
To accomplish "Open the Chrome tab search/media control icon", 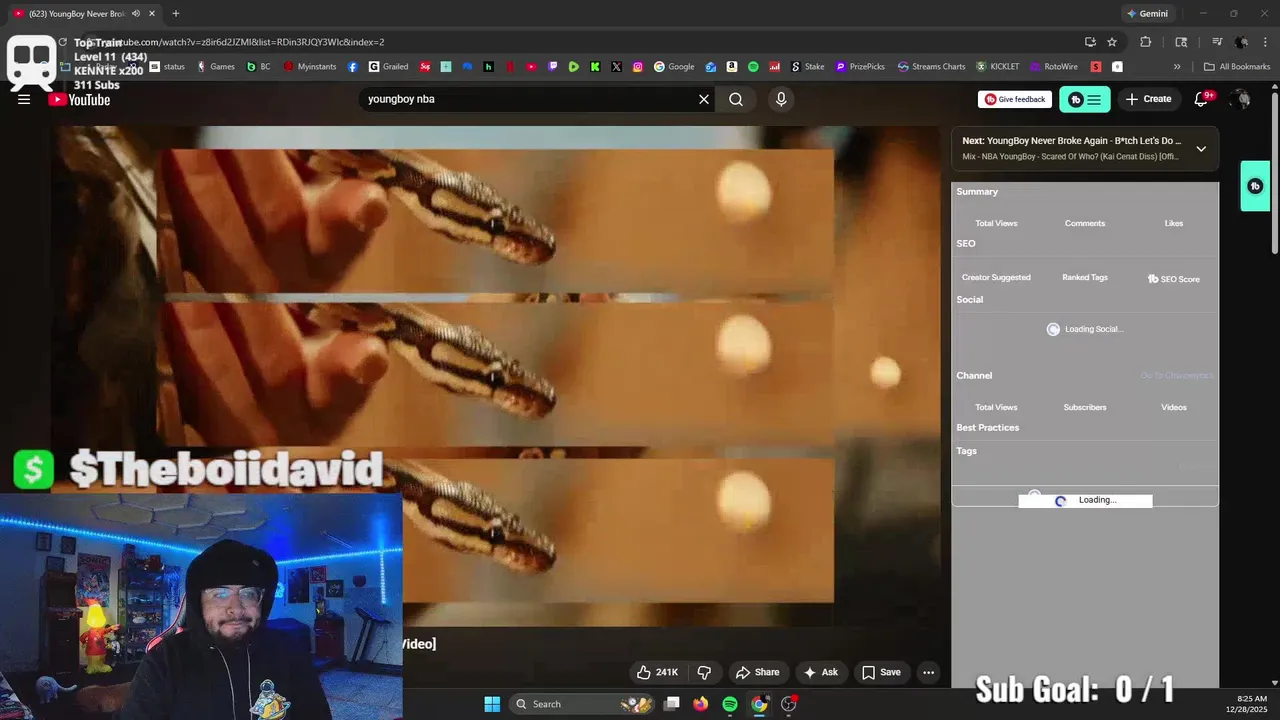I will (1217, 42).
